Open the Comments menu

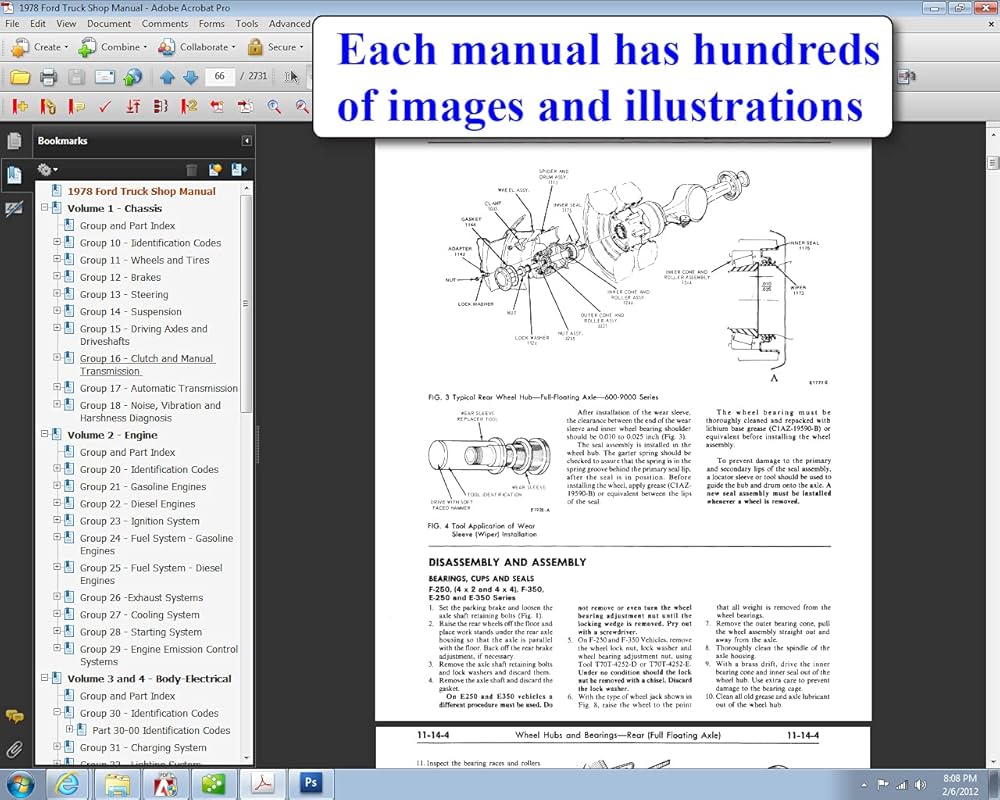click(x=164, y=23)
